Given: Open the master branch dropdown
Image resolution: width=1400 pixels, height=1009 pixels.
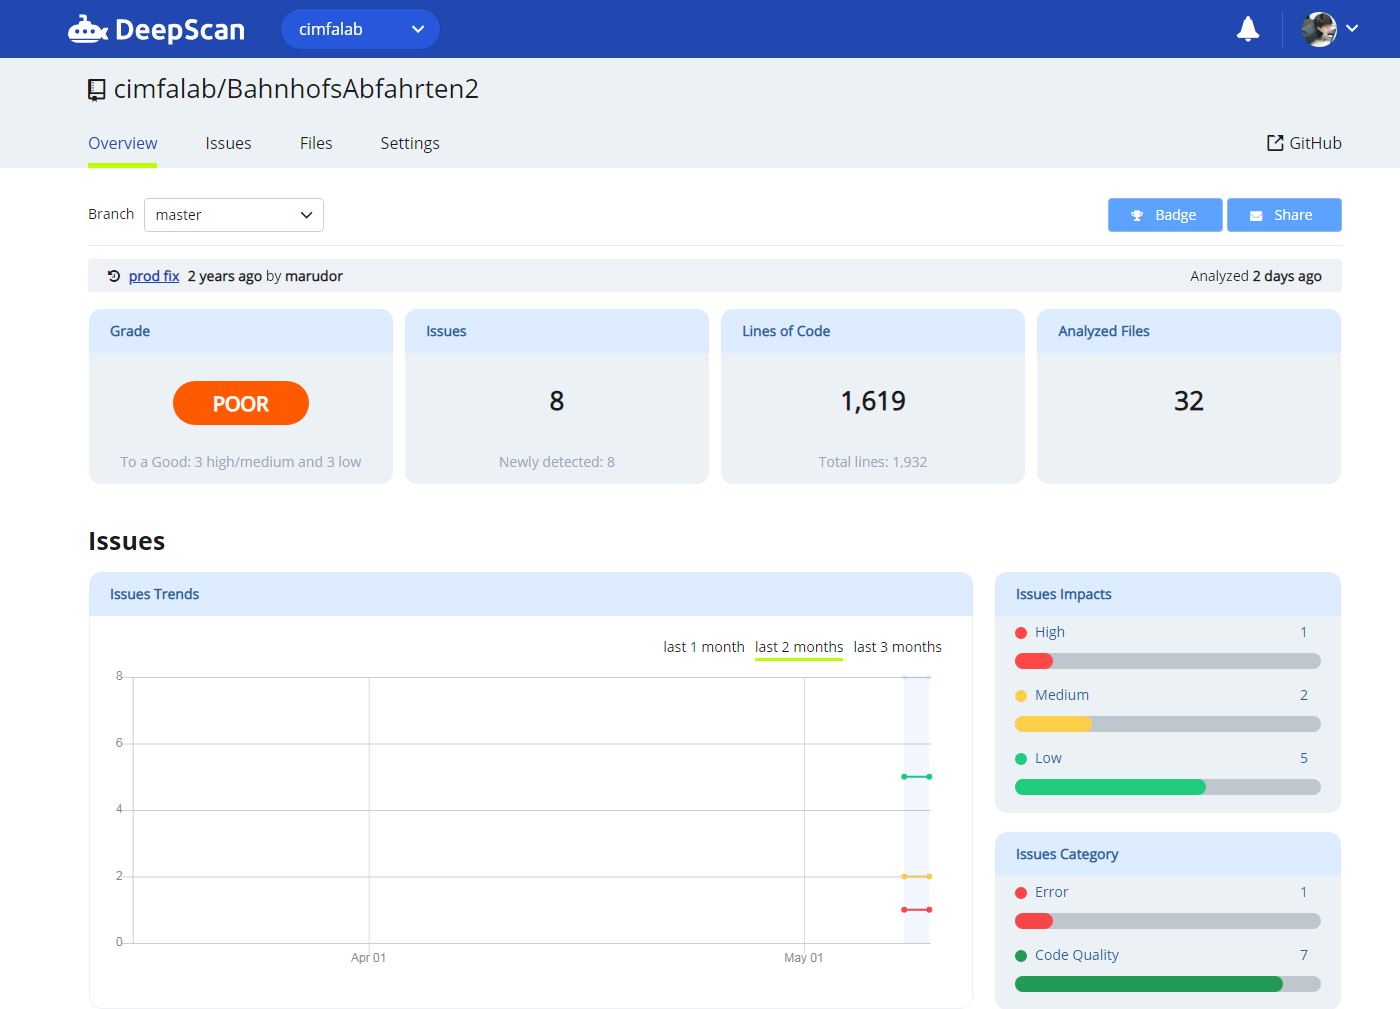Looking at the screenshot, I should pyautogui.click(x=234, y=215).
